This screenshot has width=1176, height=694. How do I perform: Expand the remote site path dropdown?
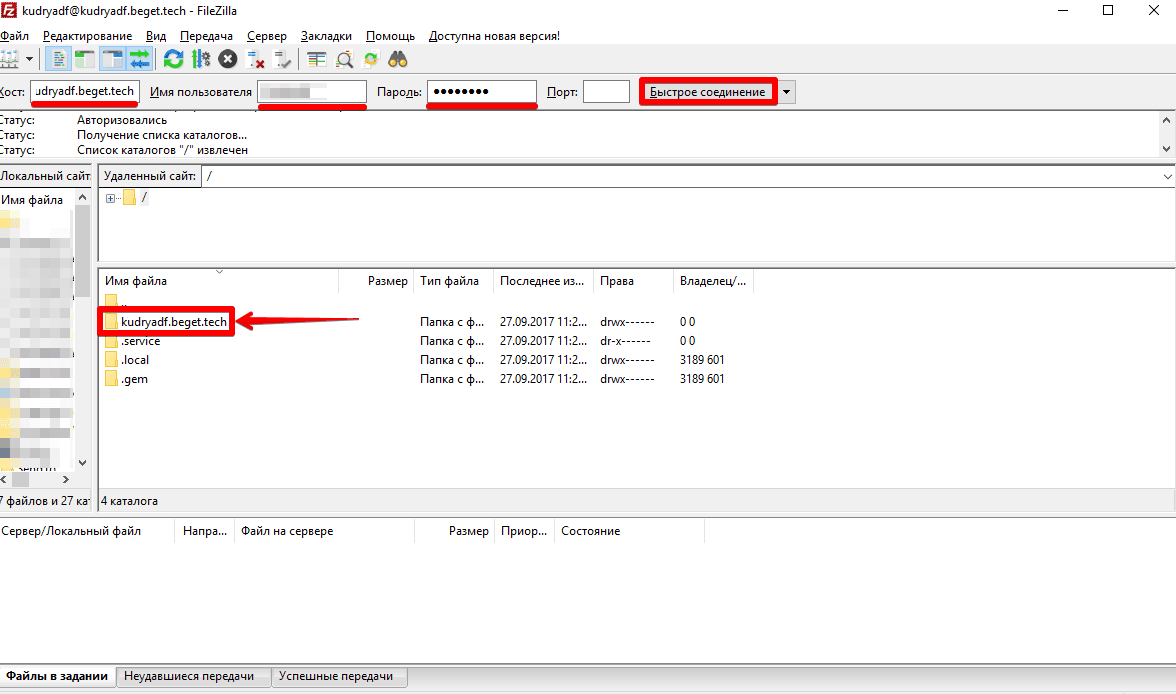coord(1167,176)
